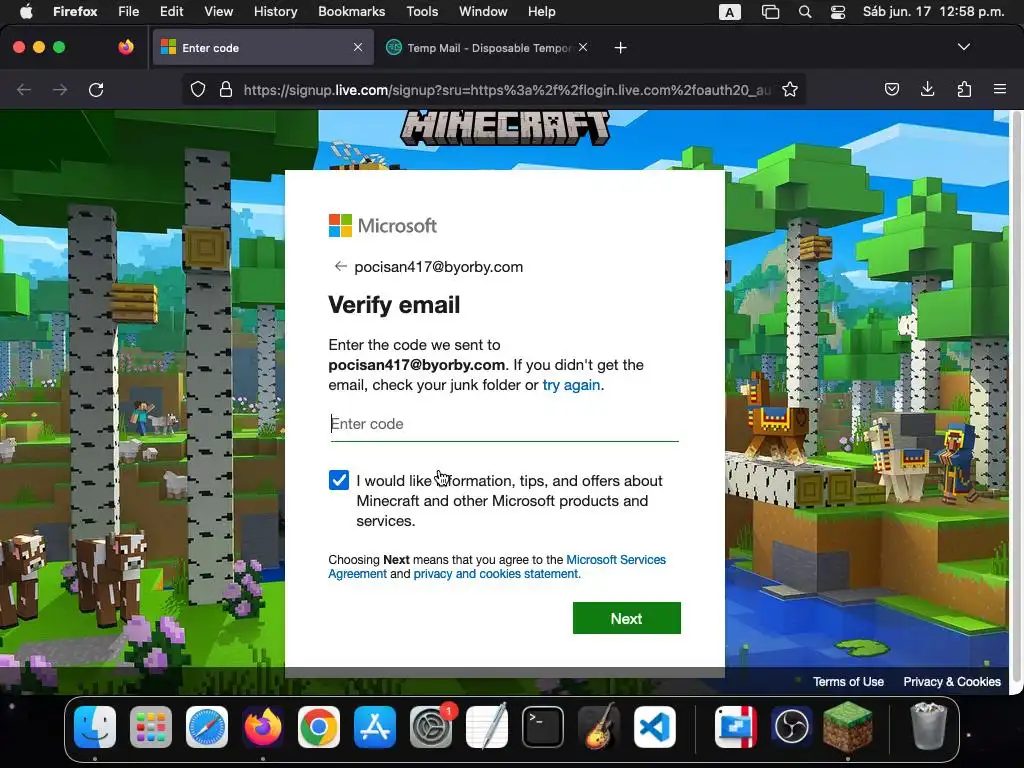Click the green Next button
1024x768 pixels.
[627, 618]
